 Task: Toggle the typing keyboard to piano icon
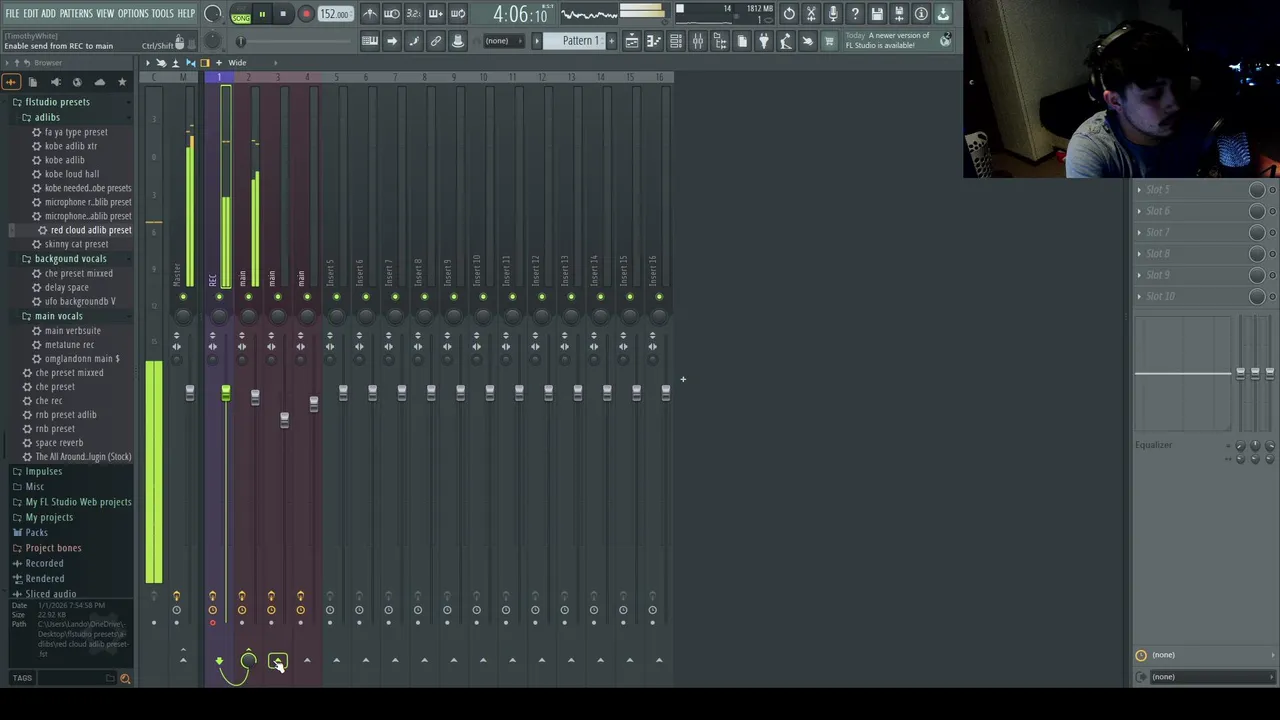pyautogui.click(x=370, y=41)
